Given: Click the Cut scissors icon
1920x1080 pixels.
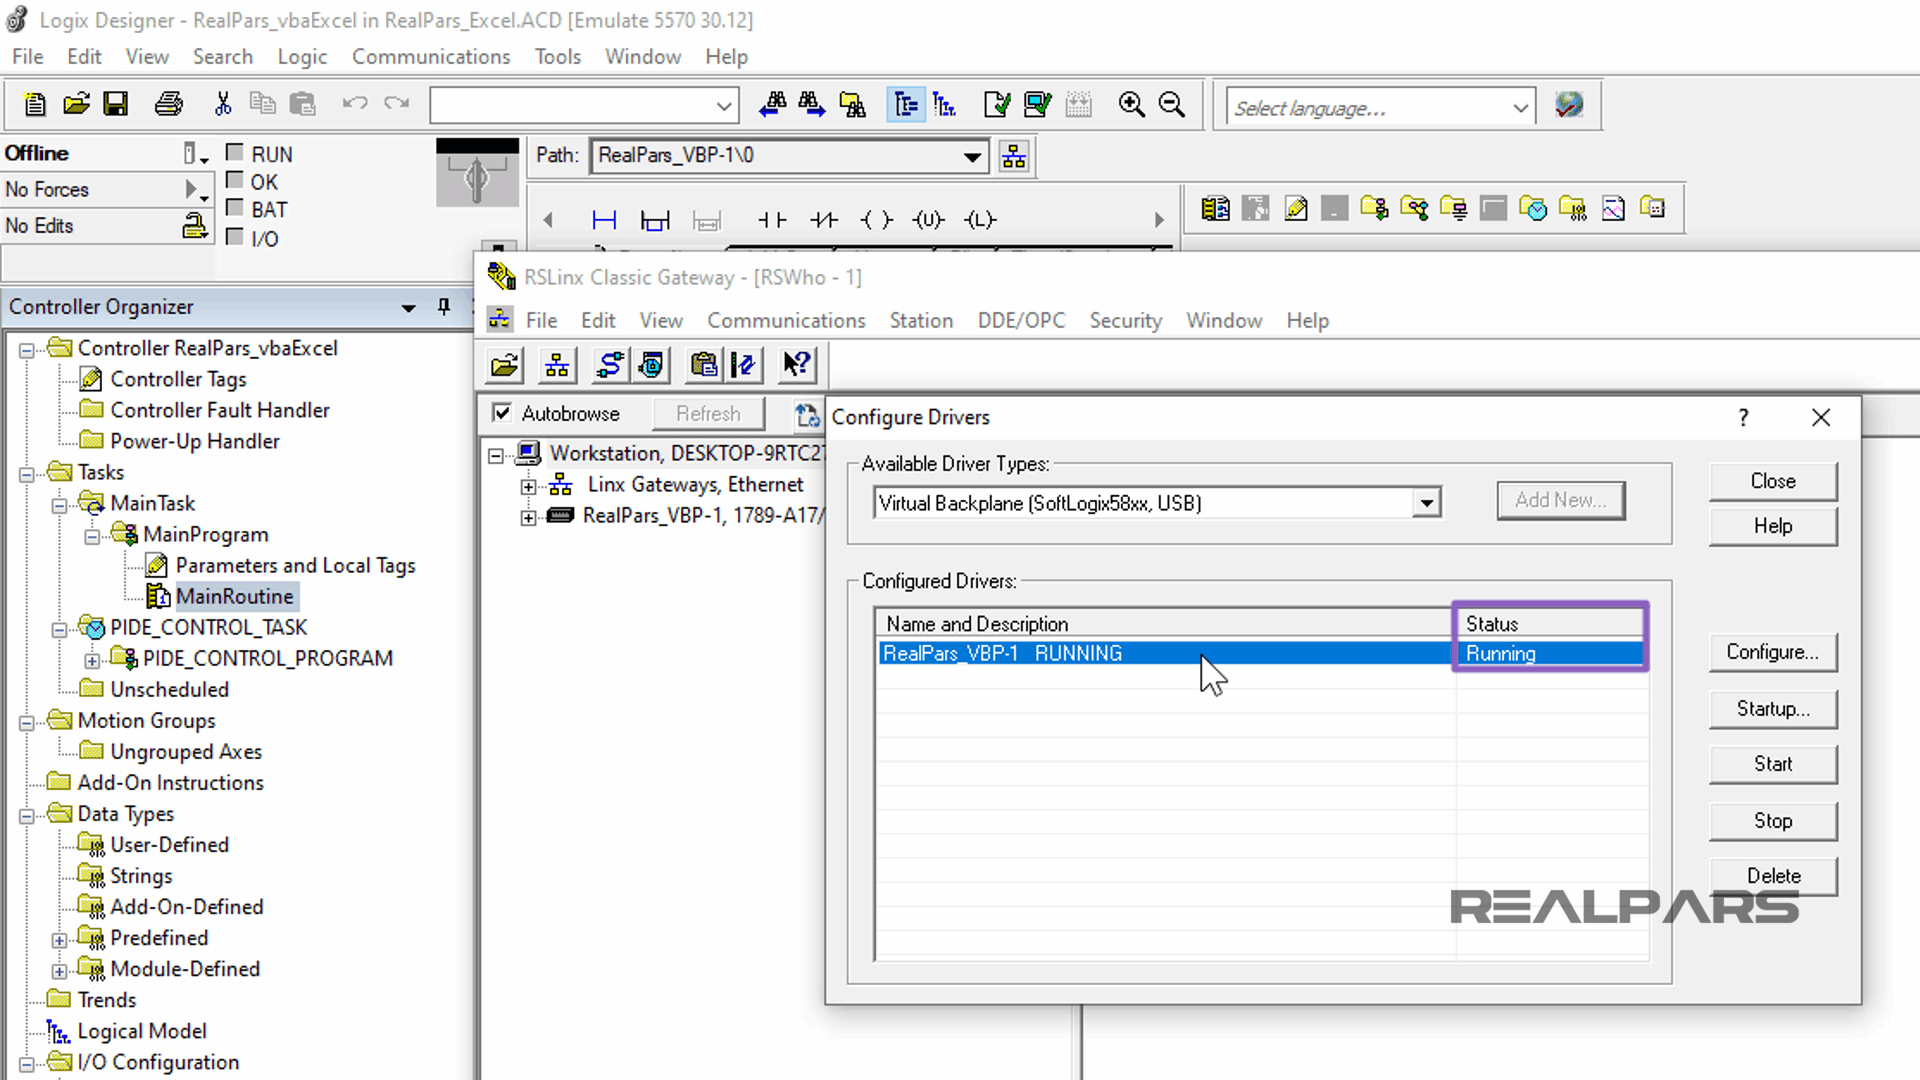Looking at the screenshot, I should pyautogui.click(x=223, y=104).
